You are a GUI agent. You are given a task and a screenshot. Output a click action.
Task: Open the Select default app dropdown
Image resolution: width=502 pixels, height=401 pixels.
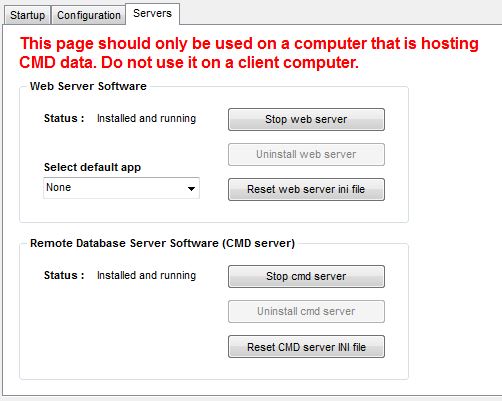pyautogui.click(x=121, y=188)
